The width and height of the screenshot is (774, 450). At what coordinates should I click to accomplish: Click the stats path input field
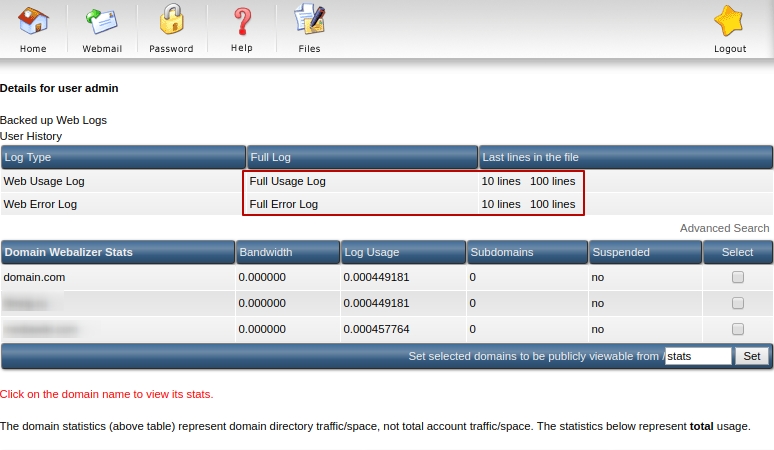tap(698, 356)
